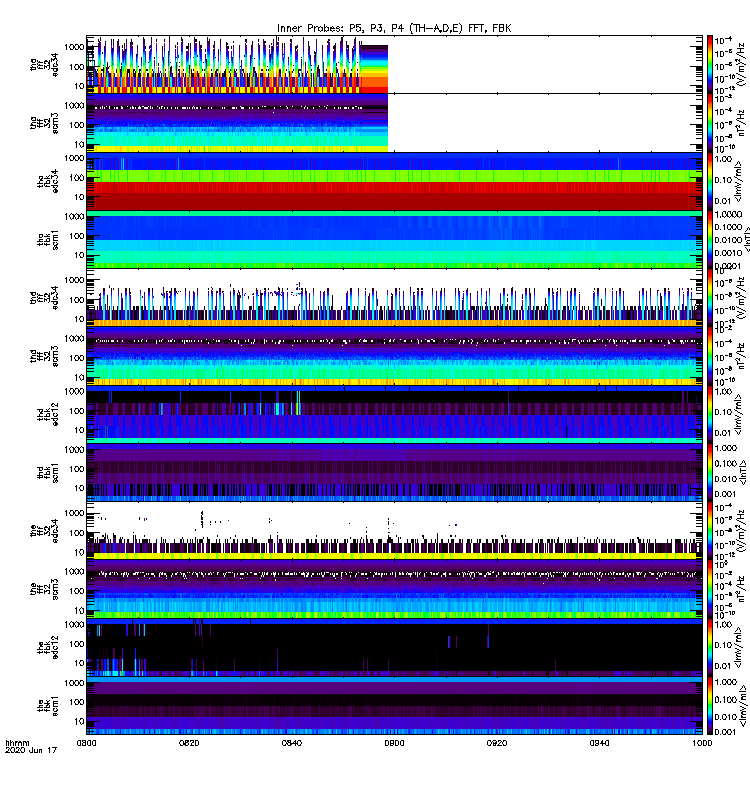Select the 'the fff 32 scm3' panel label
This screenshot has height=800, width=750.
[x=44, y=589]
